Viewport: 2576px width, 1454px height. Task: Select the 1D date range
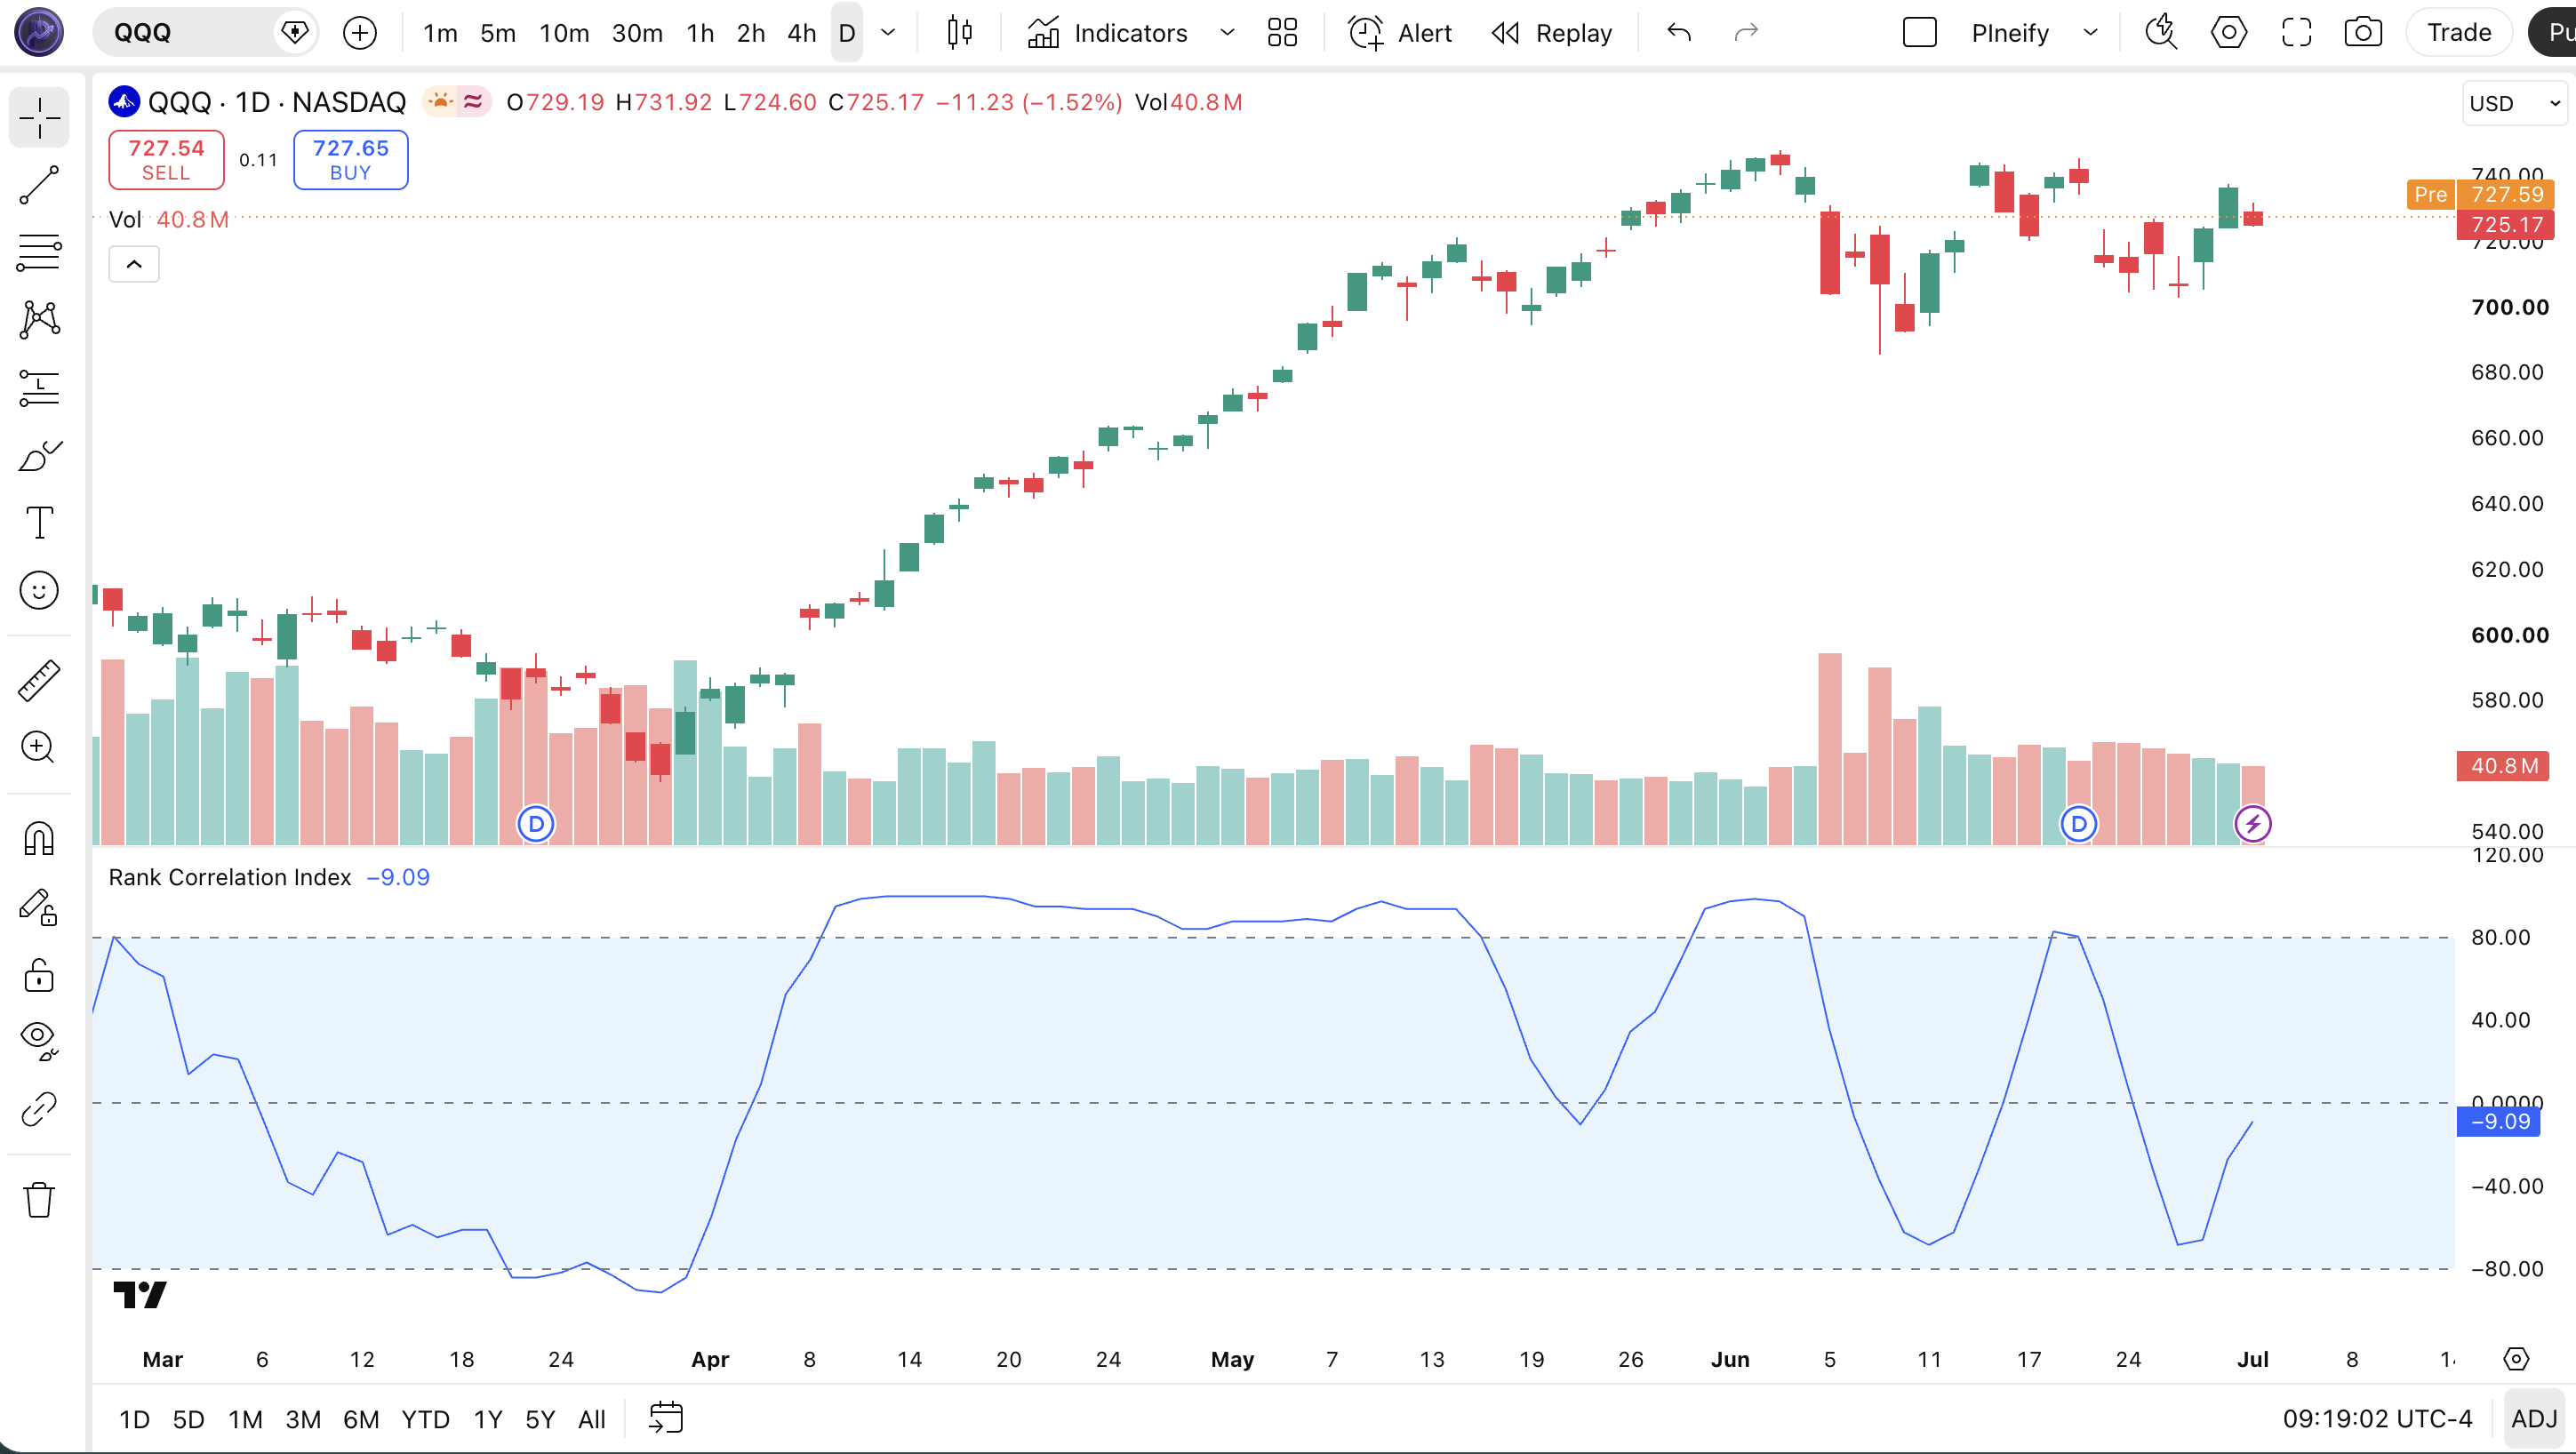pyautogui.click(x=134, y=1419)
